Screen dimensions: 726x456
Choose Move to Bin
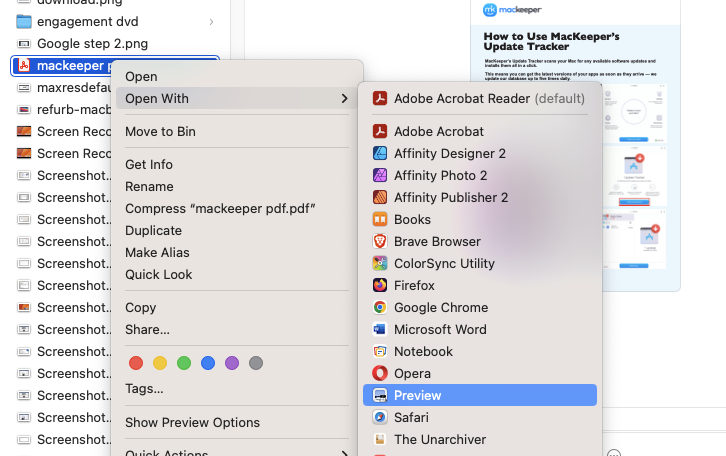[x=160, y=131]
